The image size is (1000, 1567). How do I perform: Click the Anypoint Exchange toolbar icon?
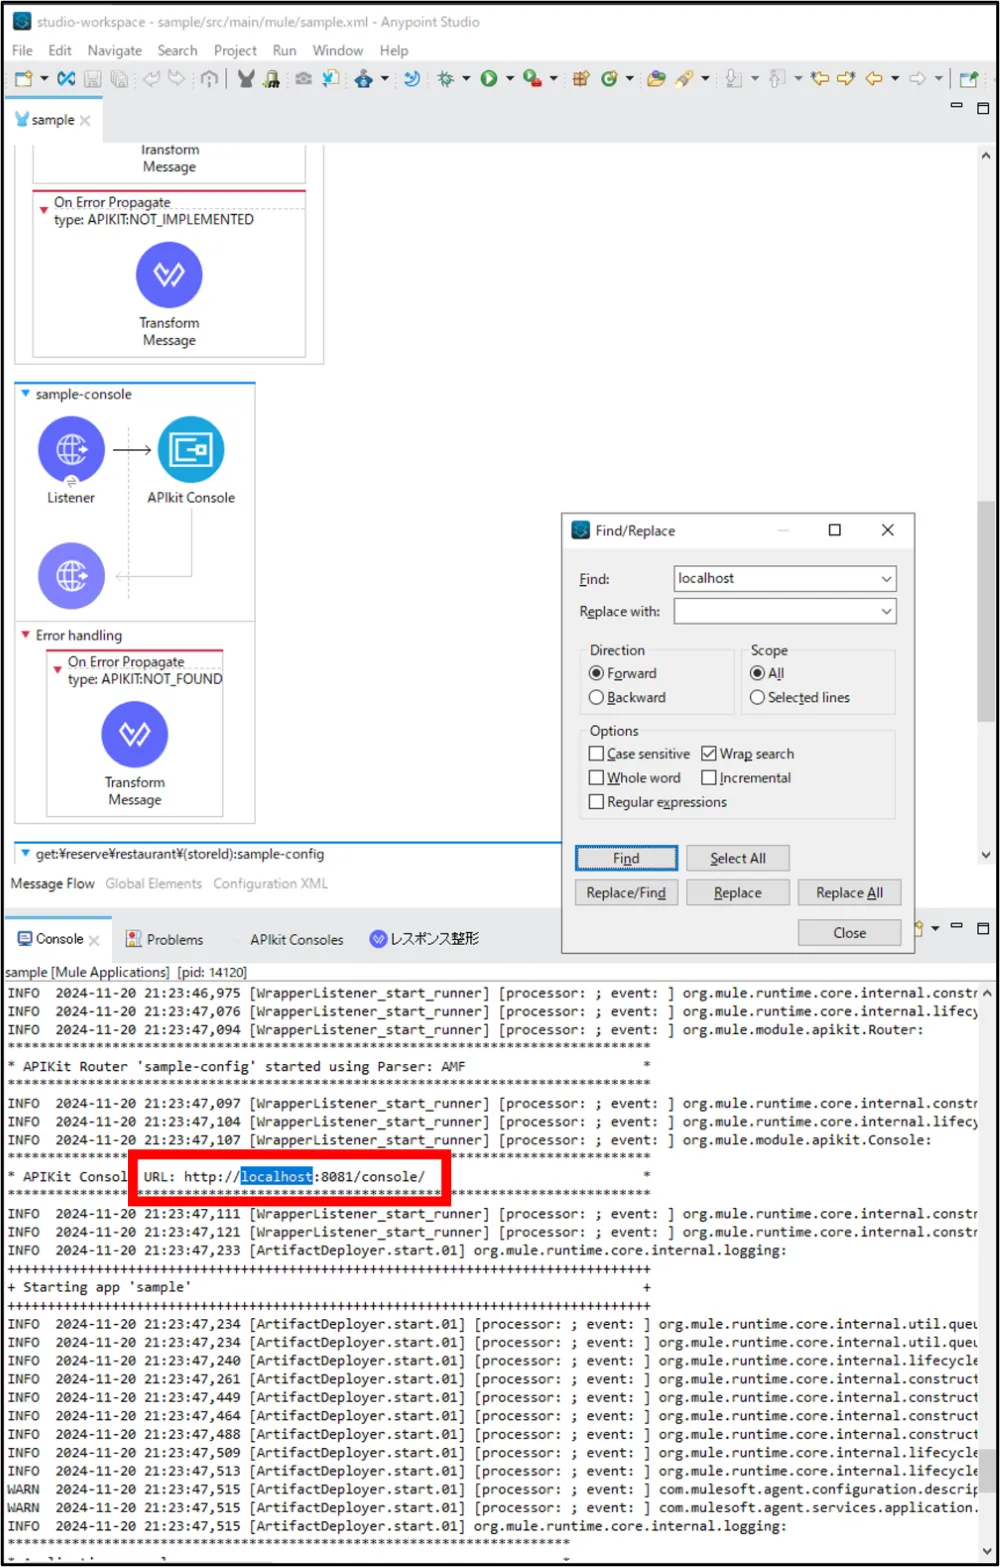point(66,78)
